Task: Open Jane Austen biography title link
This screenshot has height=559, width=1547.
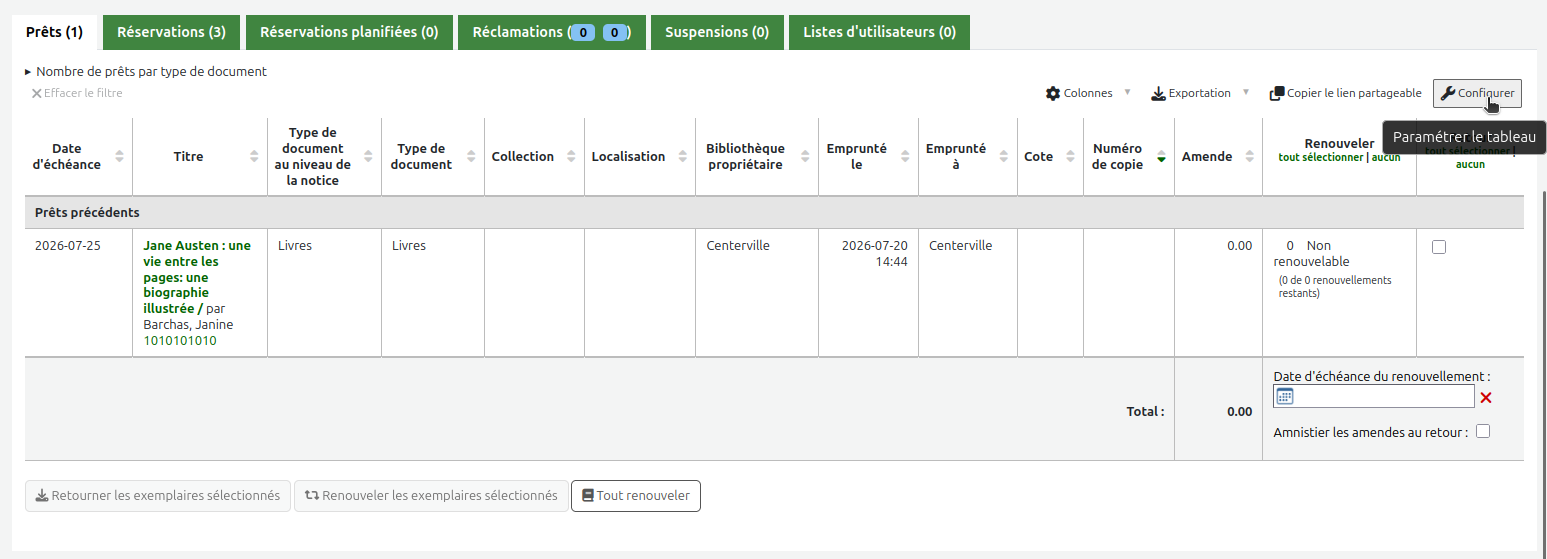Action: pyautogui.click(x=197, y=277)
